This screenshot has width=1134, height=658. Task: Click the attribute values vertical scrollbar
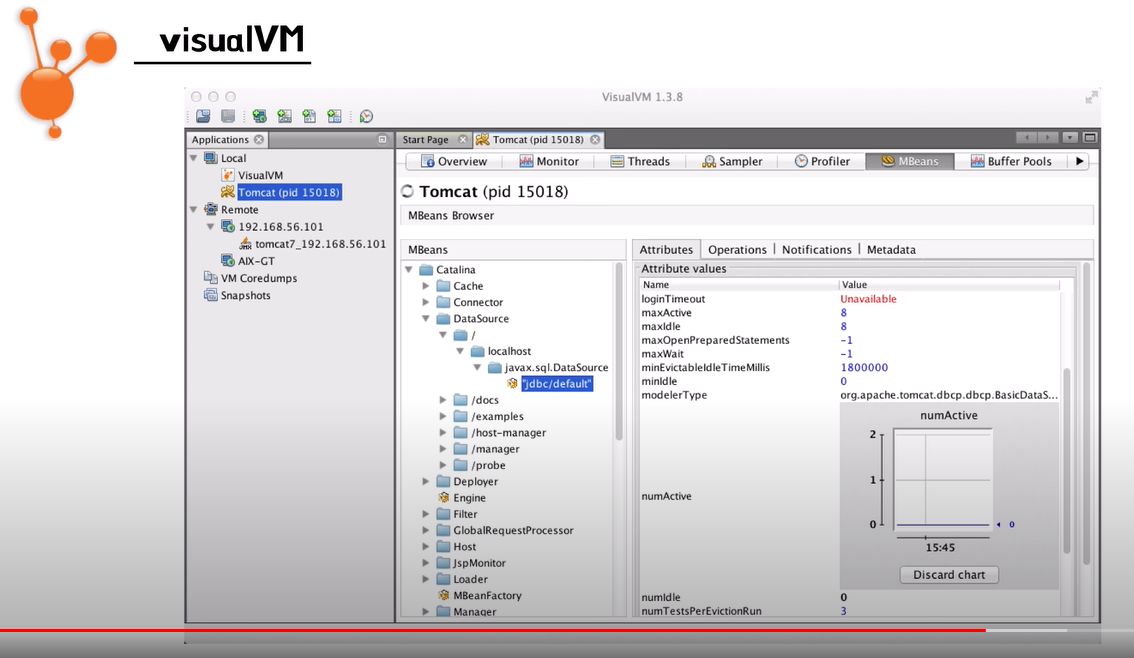pyautogui.click(x=1066, y=461)
